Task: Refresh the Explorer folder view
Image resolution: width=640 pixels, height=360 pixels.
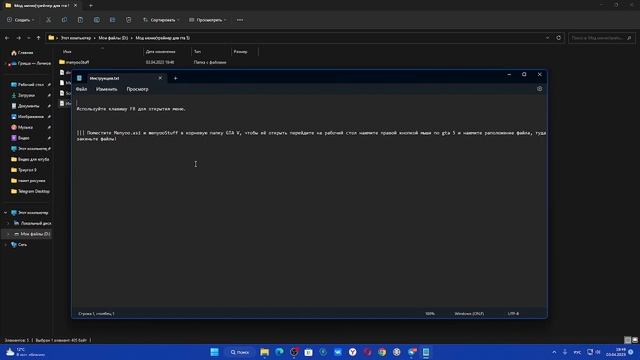Action: (x=559, y=38)
